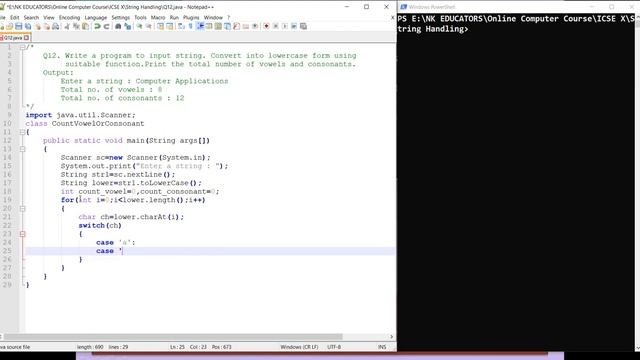
Task: Open the Tools menu
Action: coord(140,18)
